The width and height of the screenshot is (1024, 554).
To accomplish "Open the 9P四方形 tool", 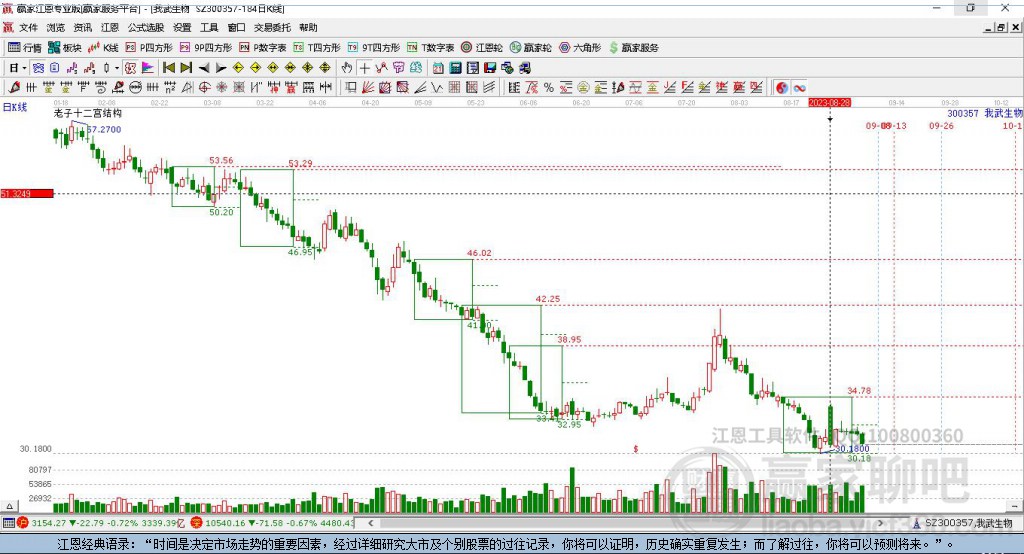I will pos(206,48).
